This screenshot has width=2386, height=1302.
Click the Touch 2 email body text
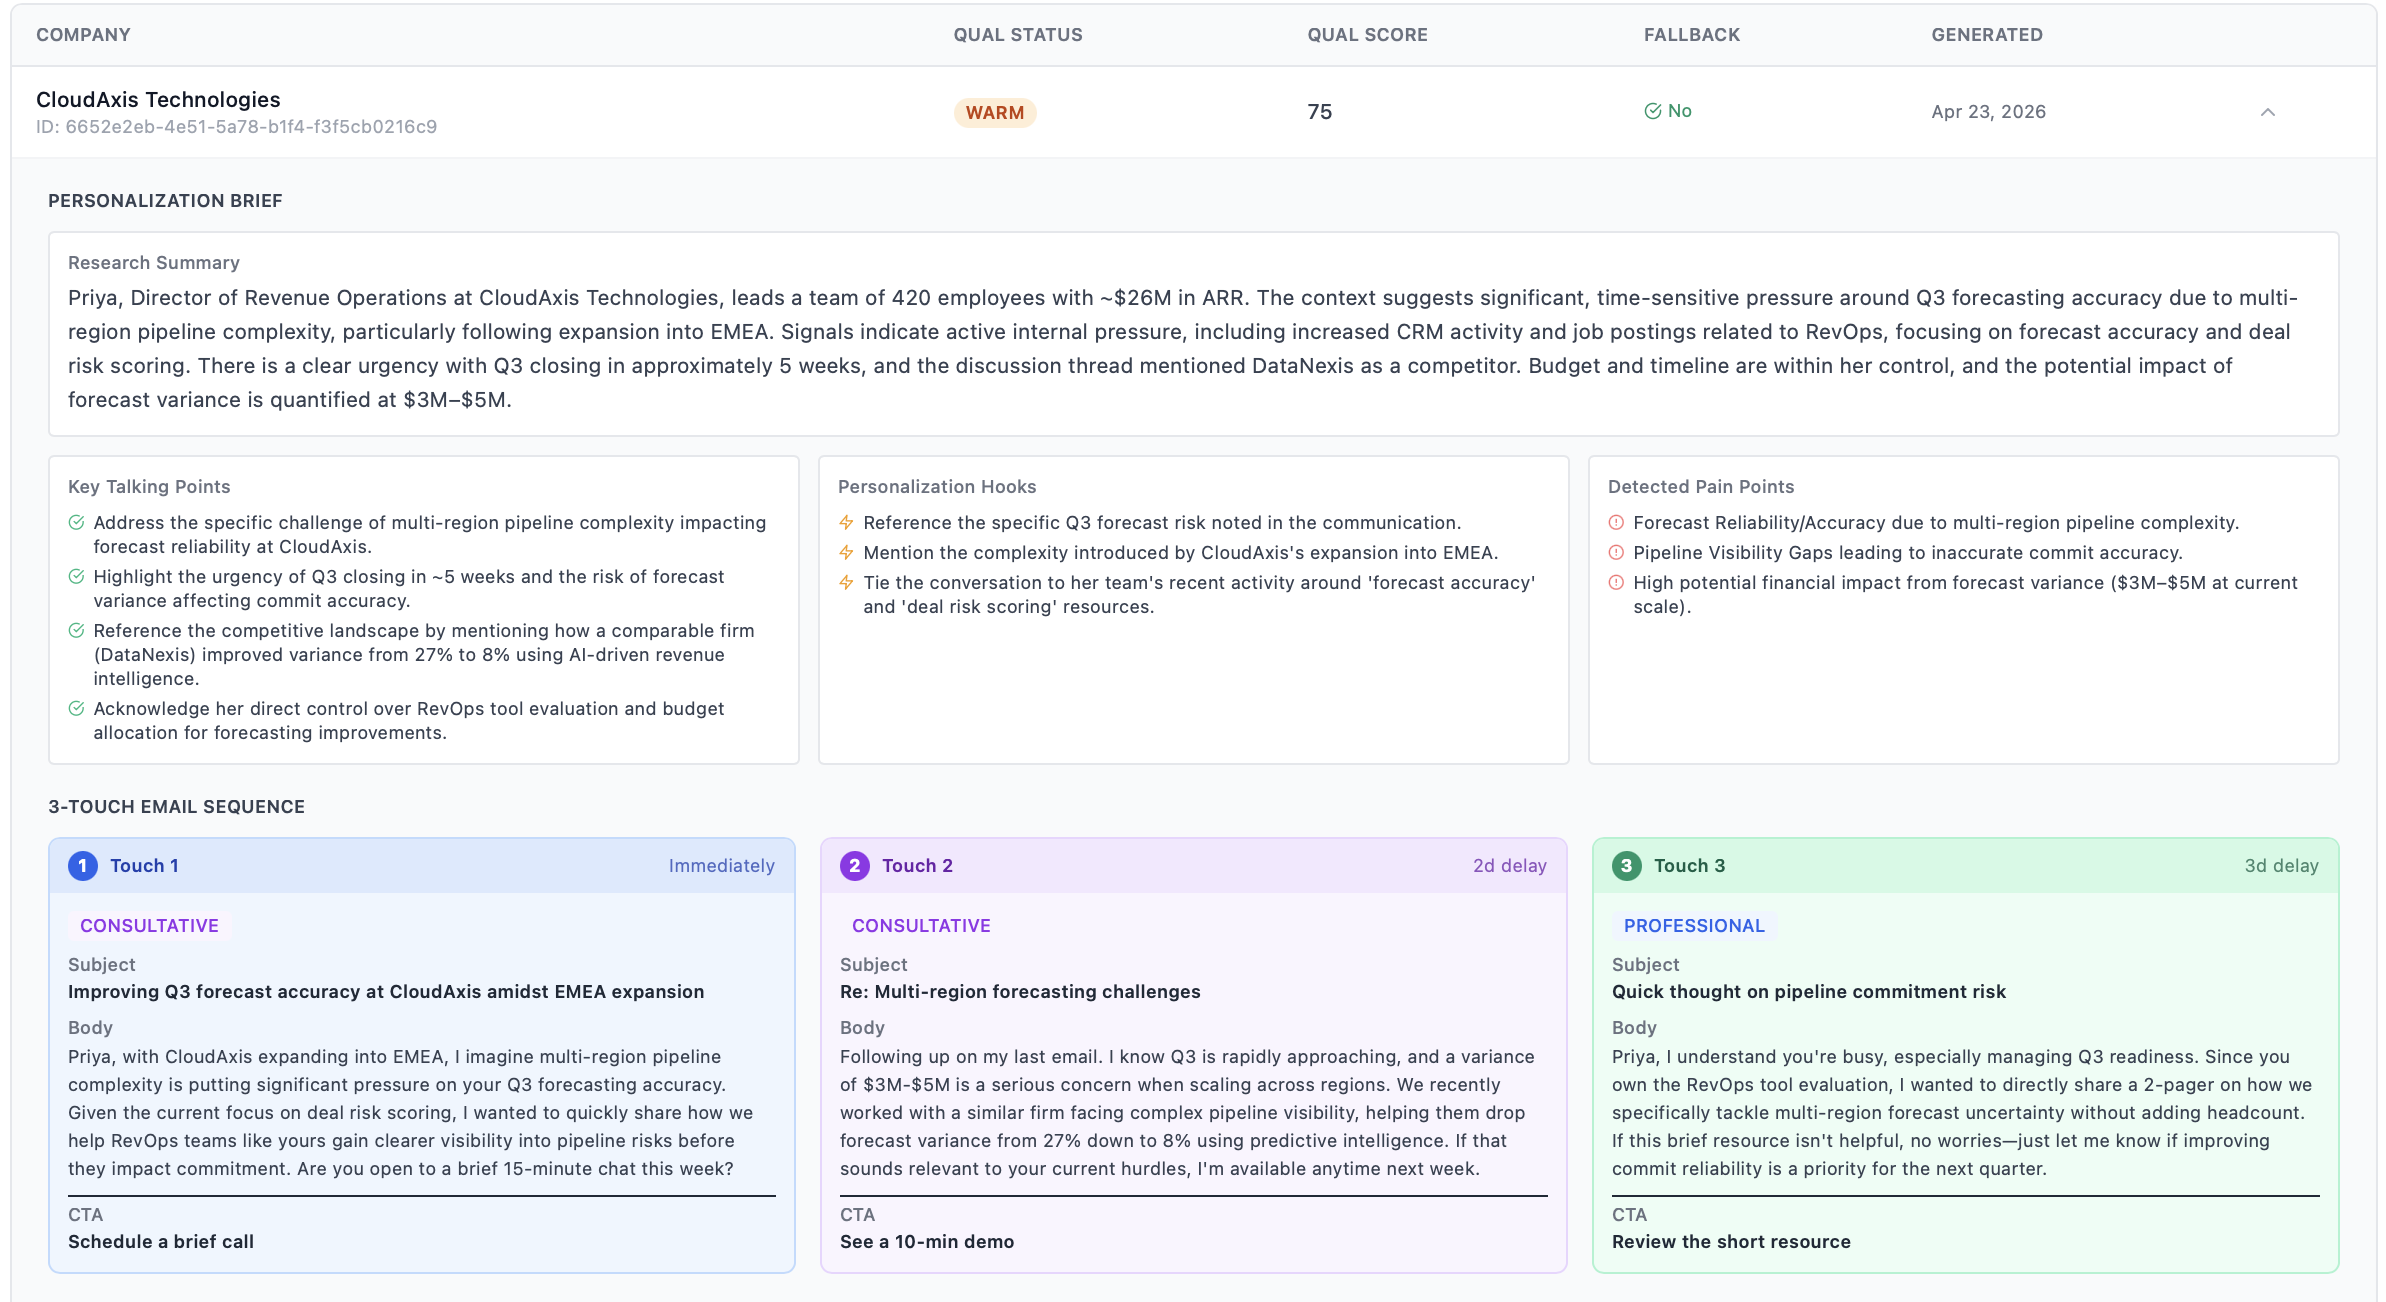(x=1187, y=1113)
